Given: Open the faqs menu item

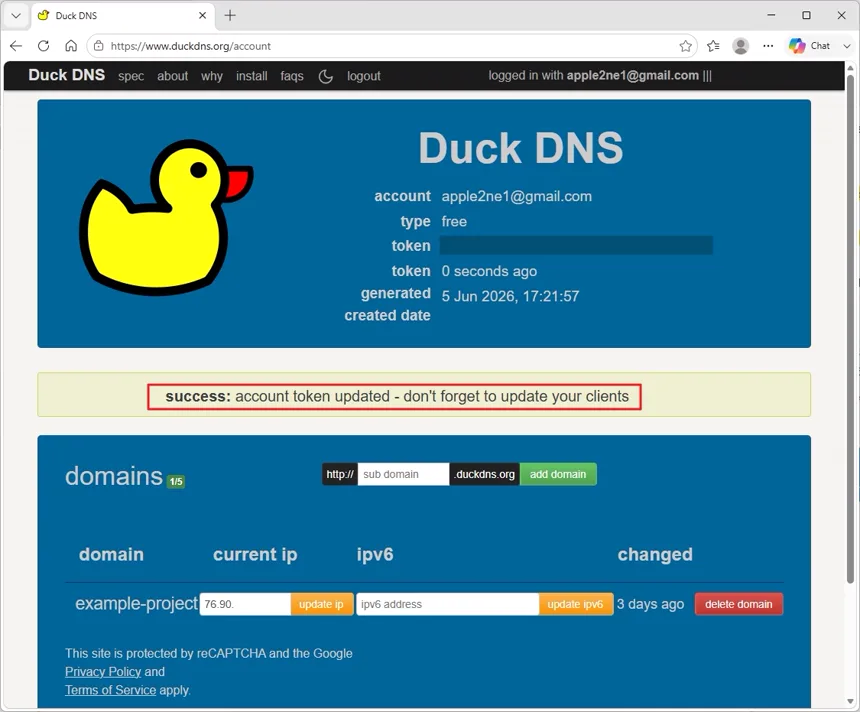Looking at the screenshot, I should [292, 76].
